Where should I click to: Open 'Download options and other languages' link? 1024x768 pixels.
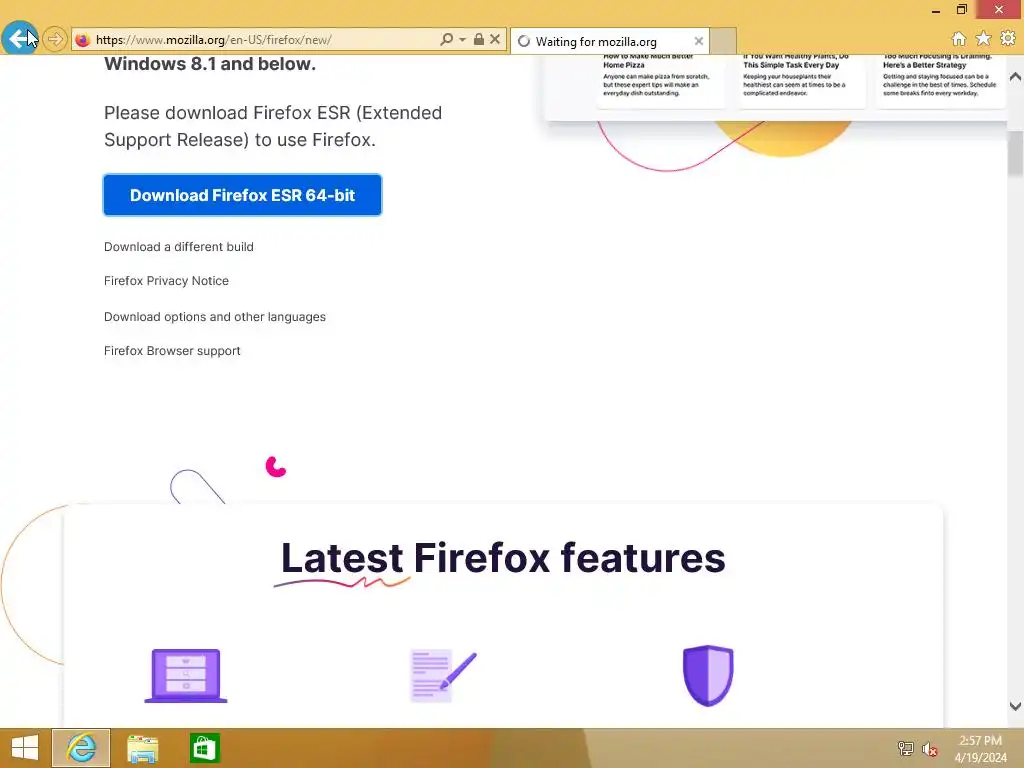pyautogui.click(x=215, y=317)
